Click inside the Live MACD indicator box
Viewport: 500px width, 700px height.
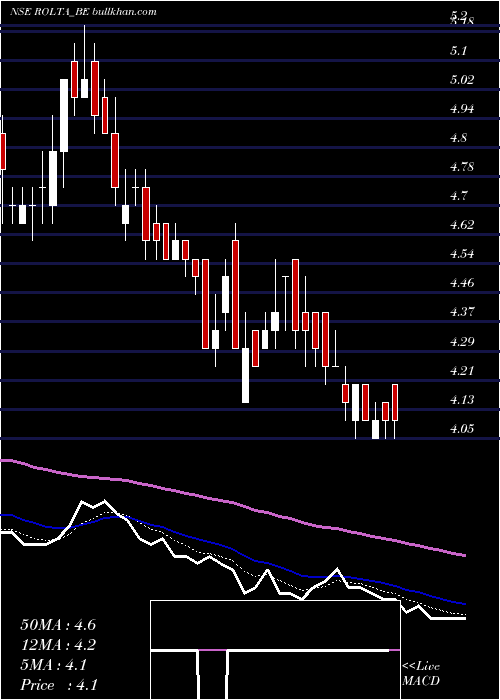coord(275,650)
